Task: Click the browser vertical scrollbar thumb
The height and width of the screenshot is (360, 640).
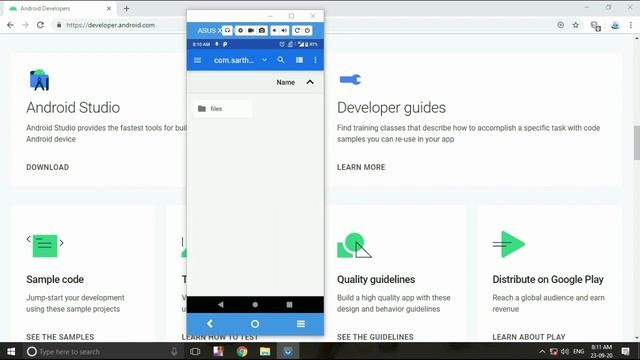Action: pyautogui.click(x=637, y=143)
